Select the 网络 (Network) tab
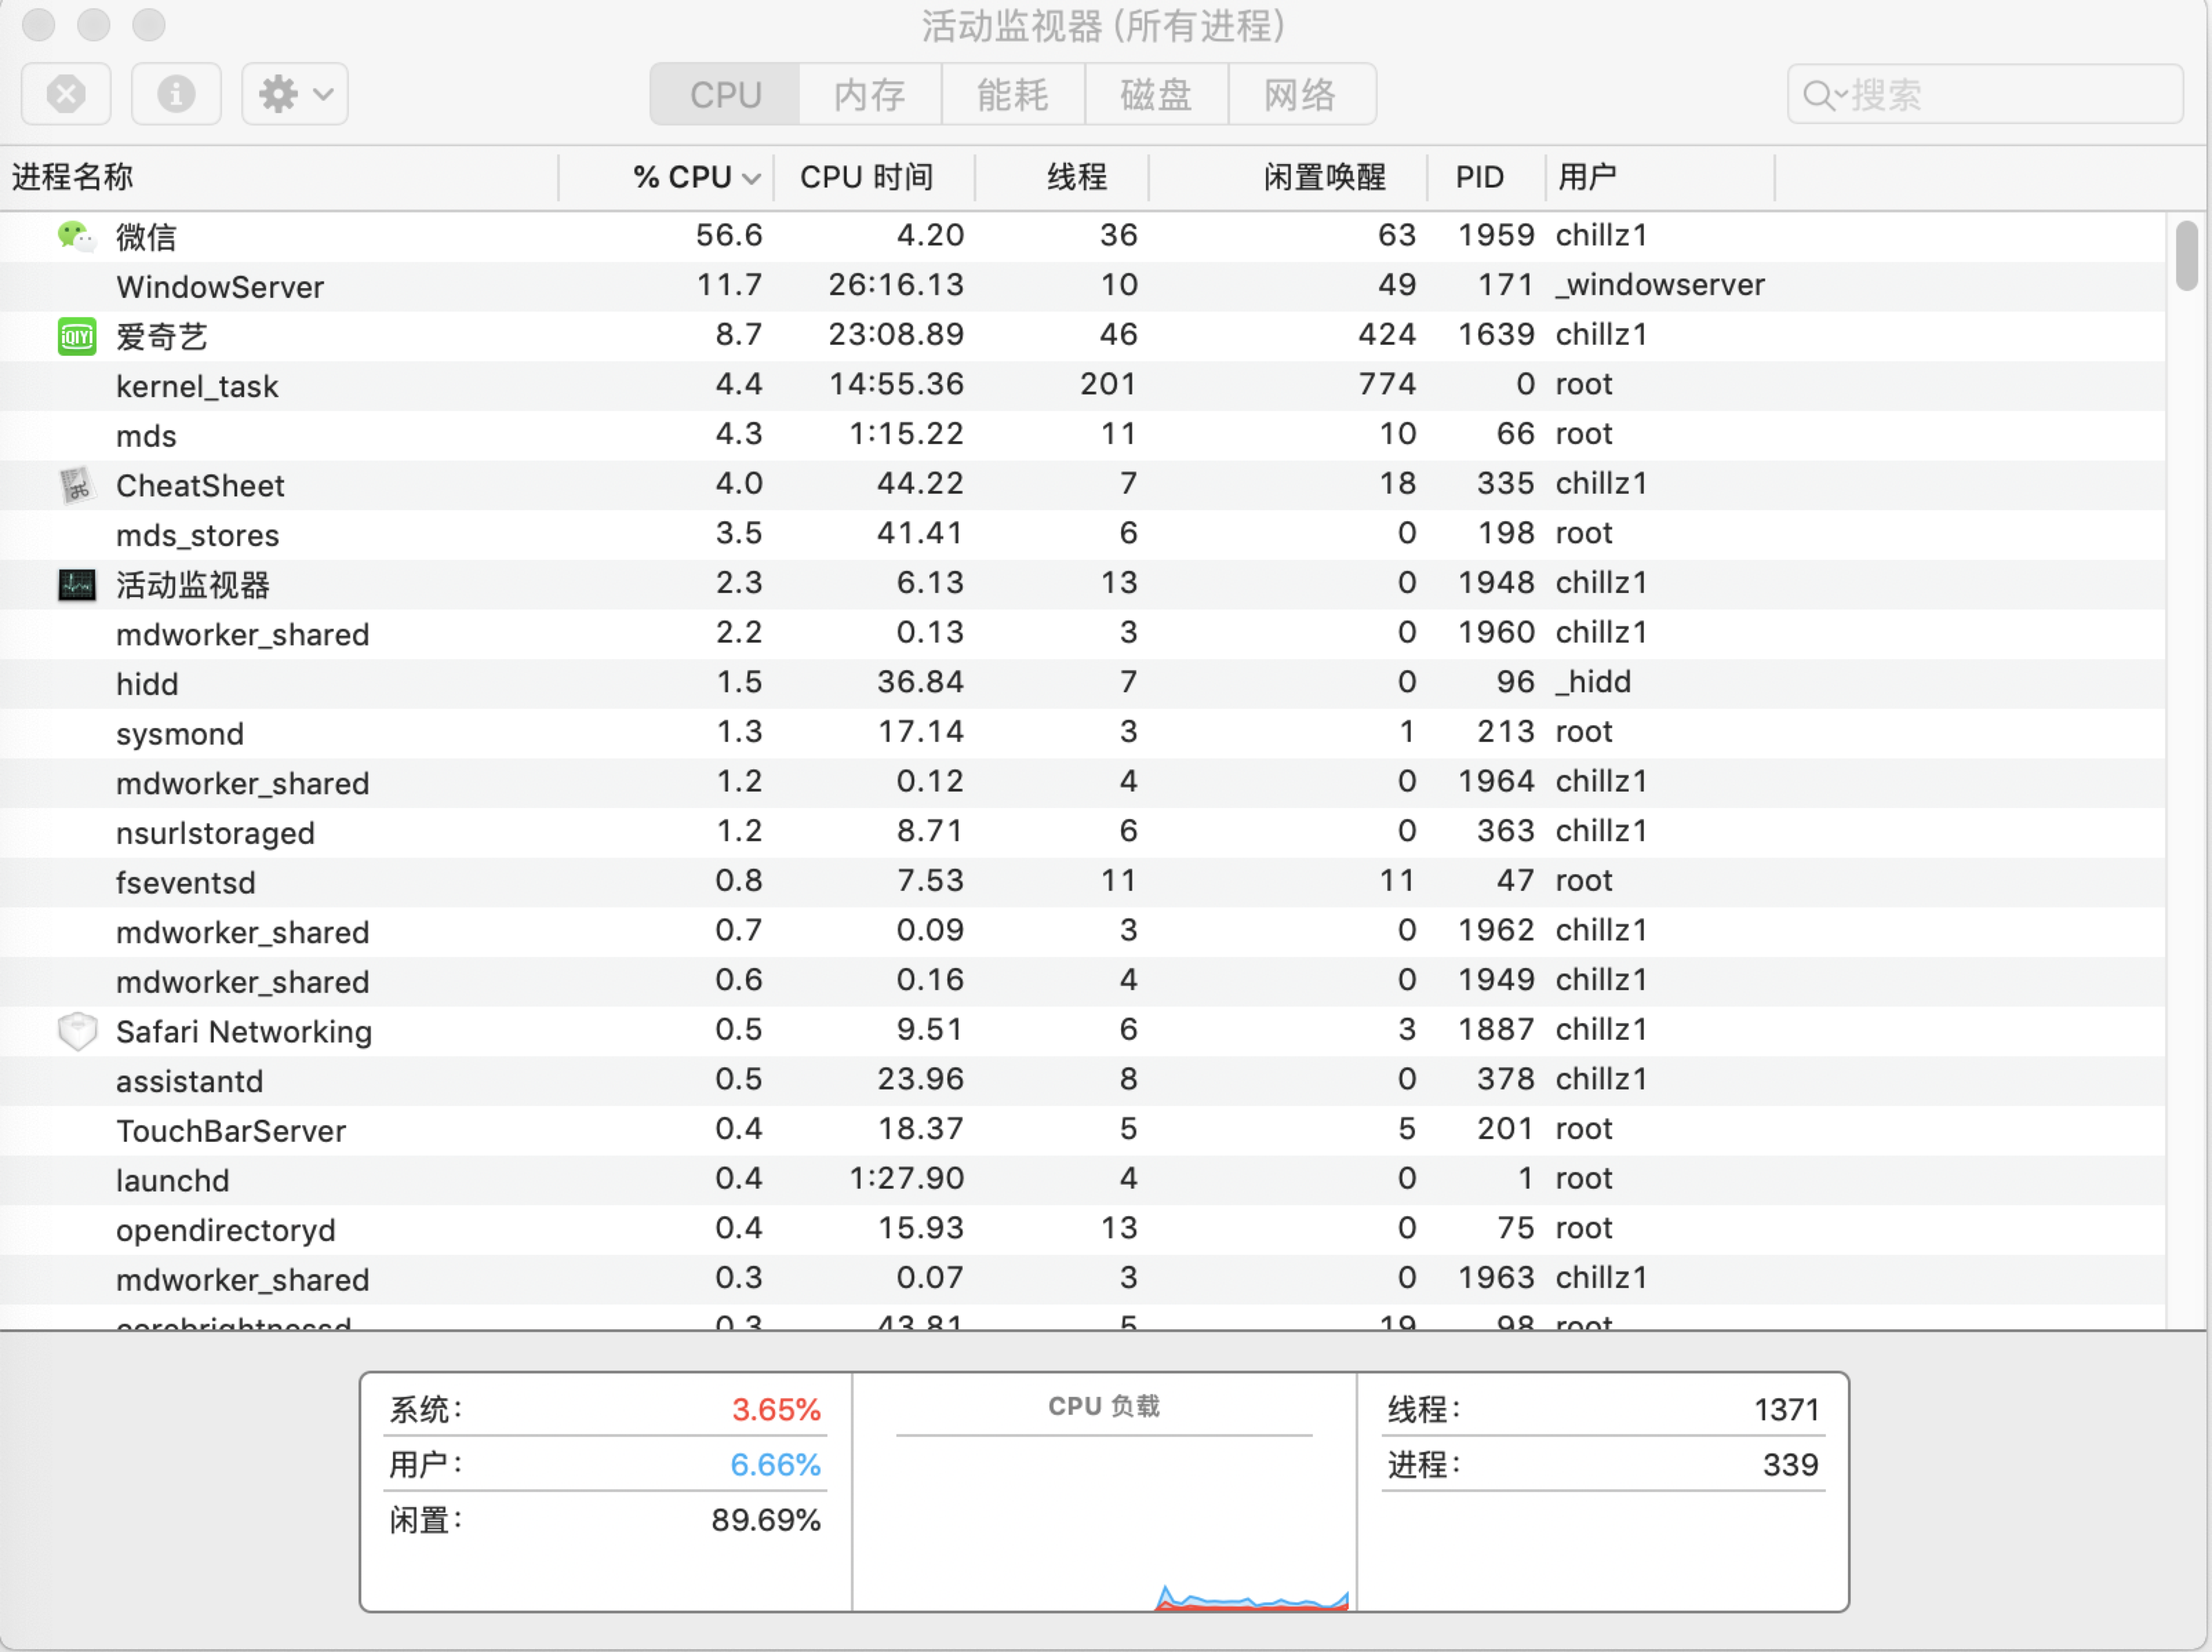Image resolution: width=2212 pixels, height=1652 pixels. 1300,95
